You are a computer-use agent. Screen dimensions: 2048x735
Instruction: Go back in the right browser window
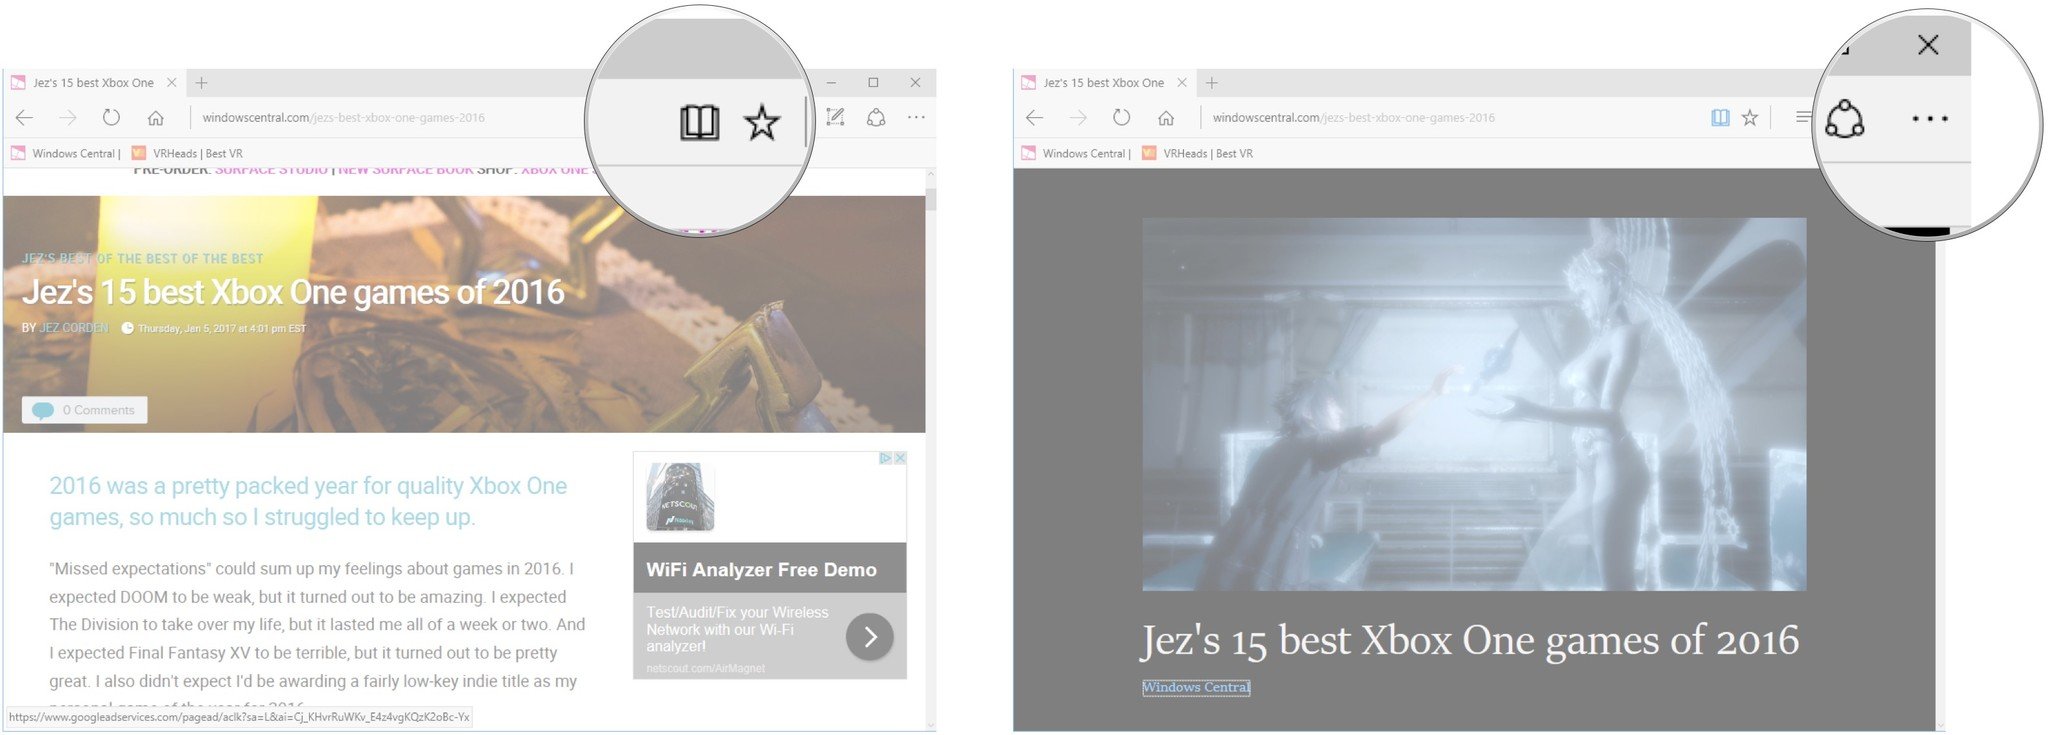(x=1035, y=118)
